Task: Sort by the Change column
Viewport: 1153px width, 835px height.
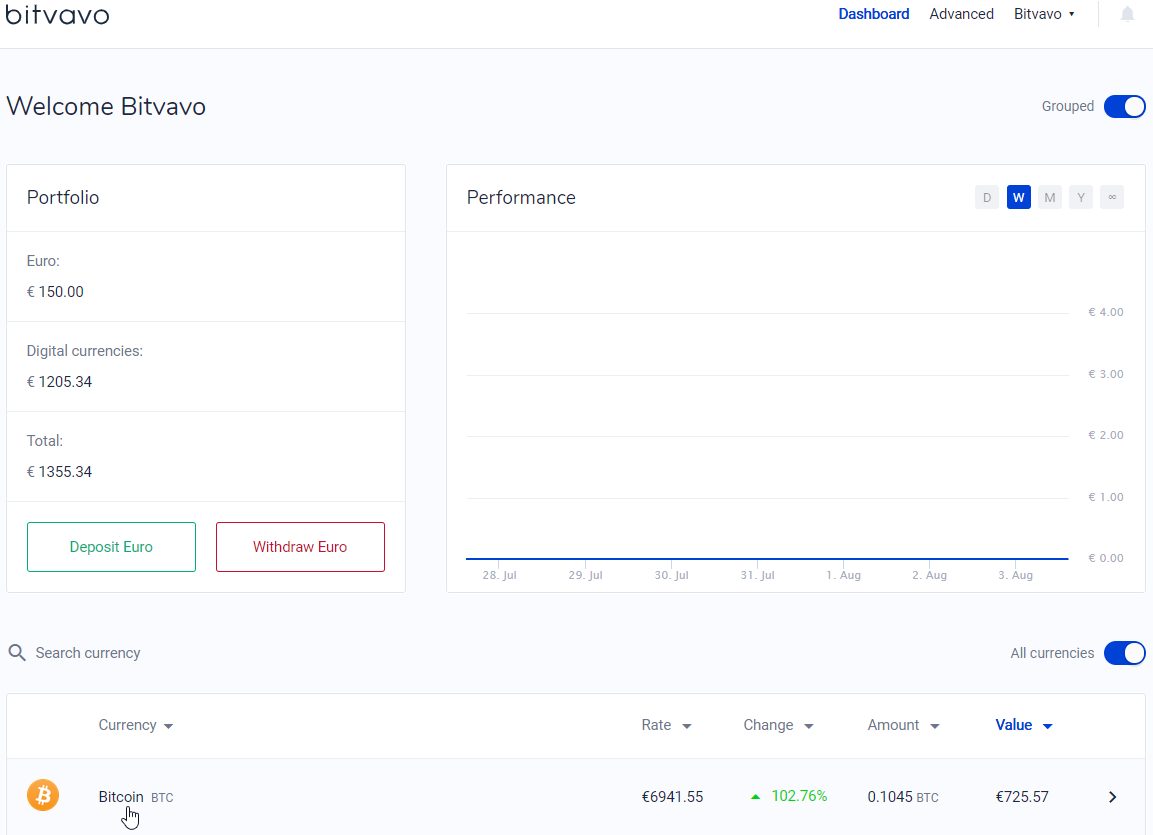Action: (779, 725)
